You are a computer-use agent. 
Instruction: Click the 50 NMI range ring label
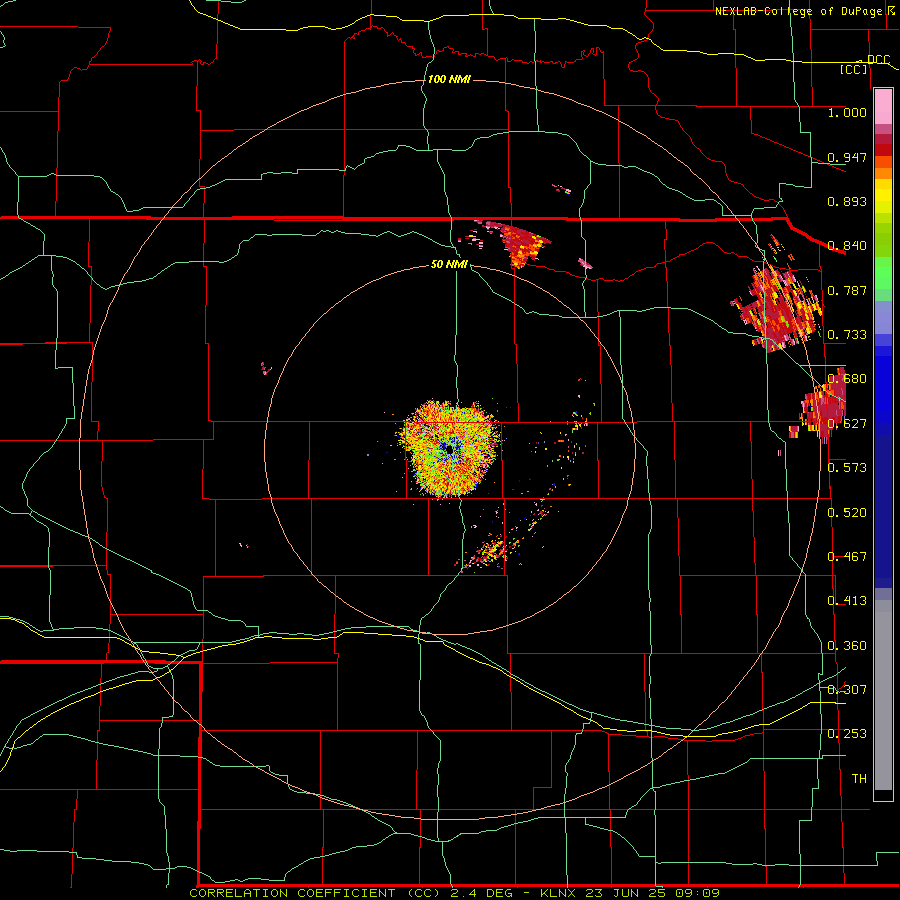pos(449,264)
